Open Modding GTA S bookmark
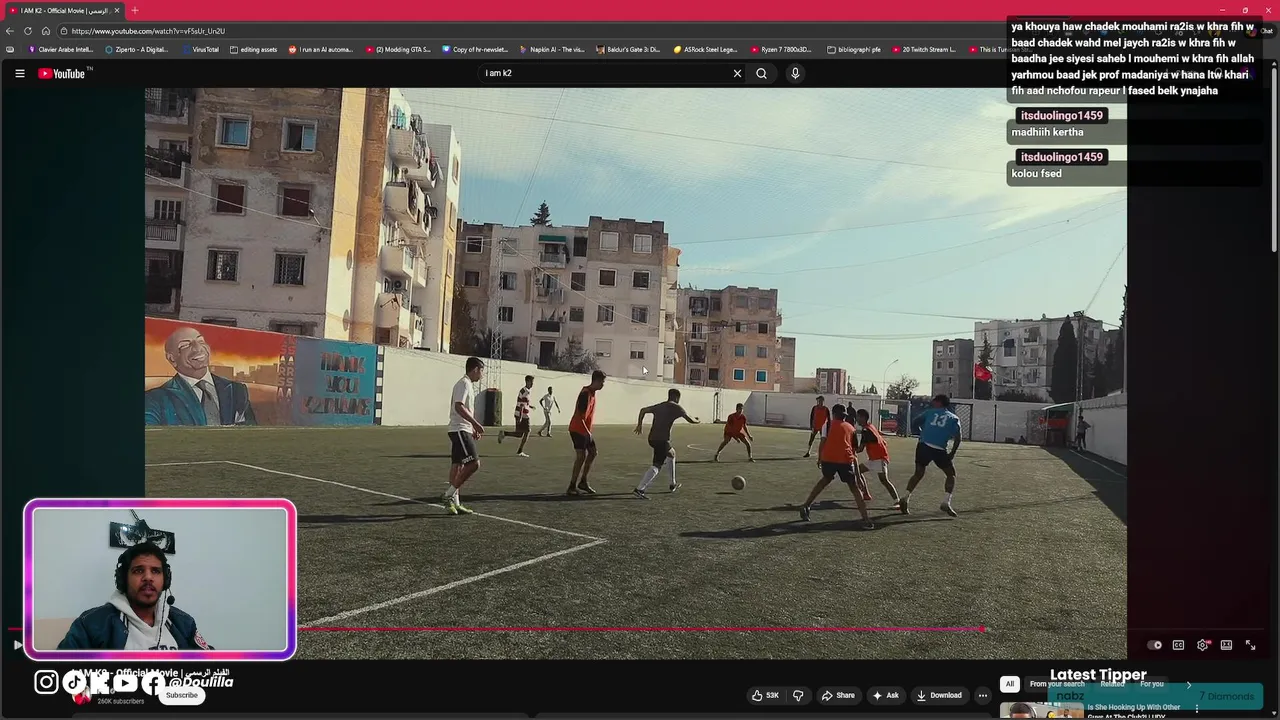Viewport: 1280px width, 720px height. click(x=398, y=49)
